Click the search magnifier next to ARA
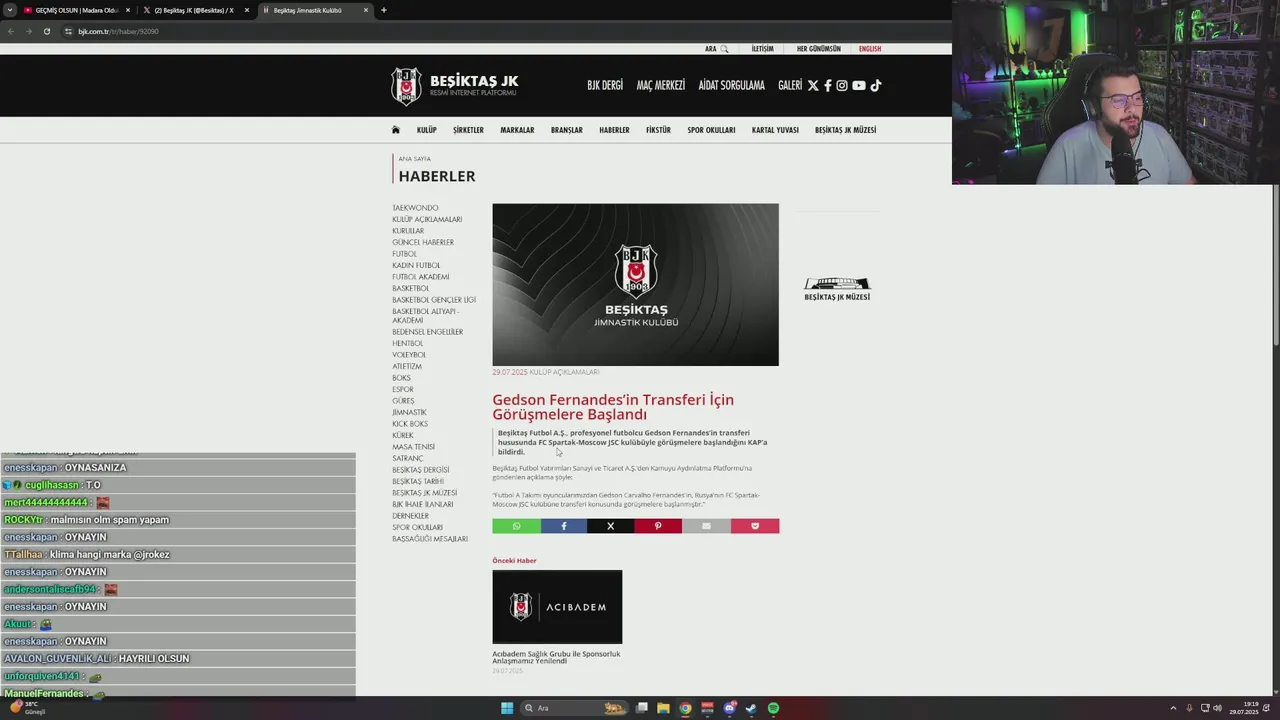The height and width of the screenshot is (720, 1280). (x=724, y=49)
